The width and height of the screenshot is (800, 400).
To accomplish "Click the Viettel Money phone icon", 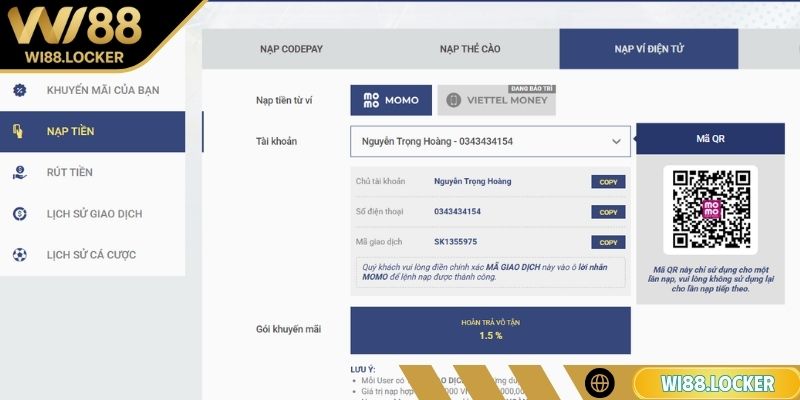I will tap(454, 100).
